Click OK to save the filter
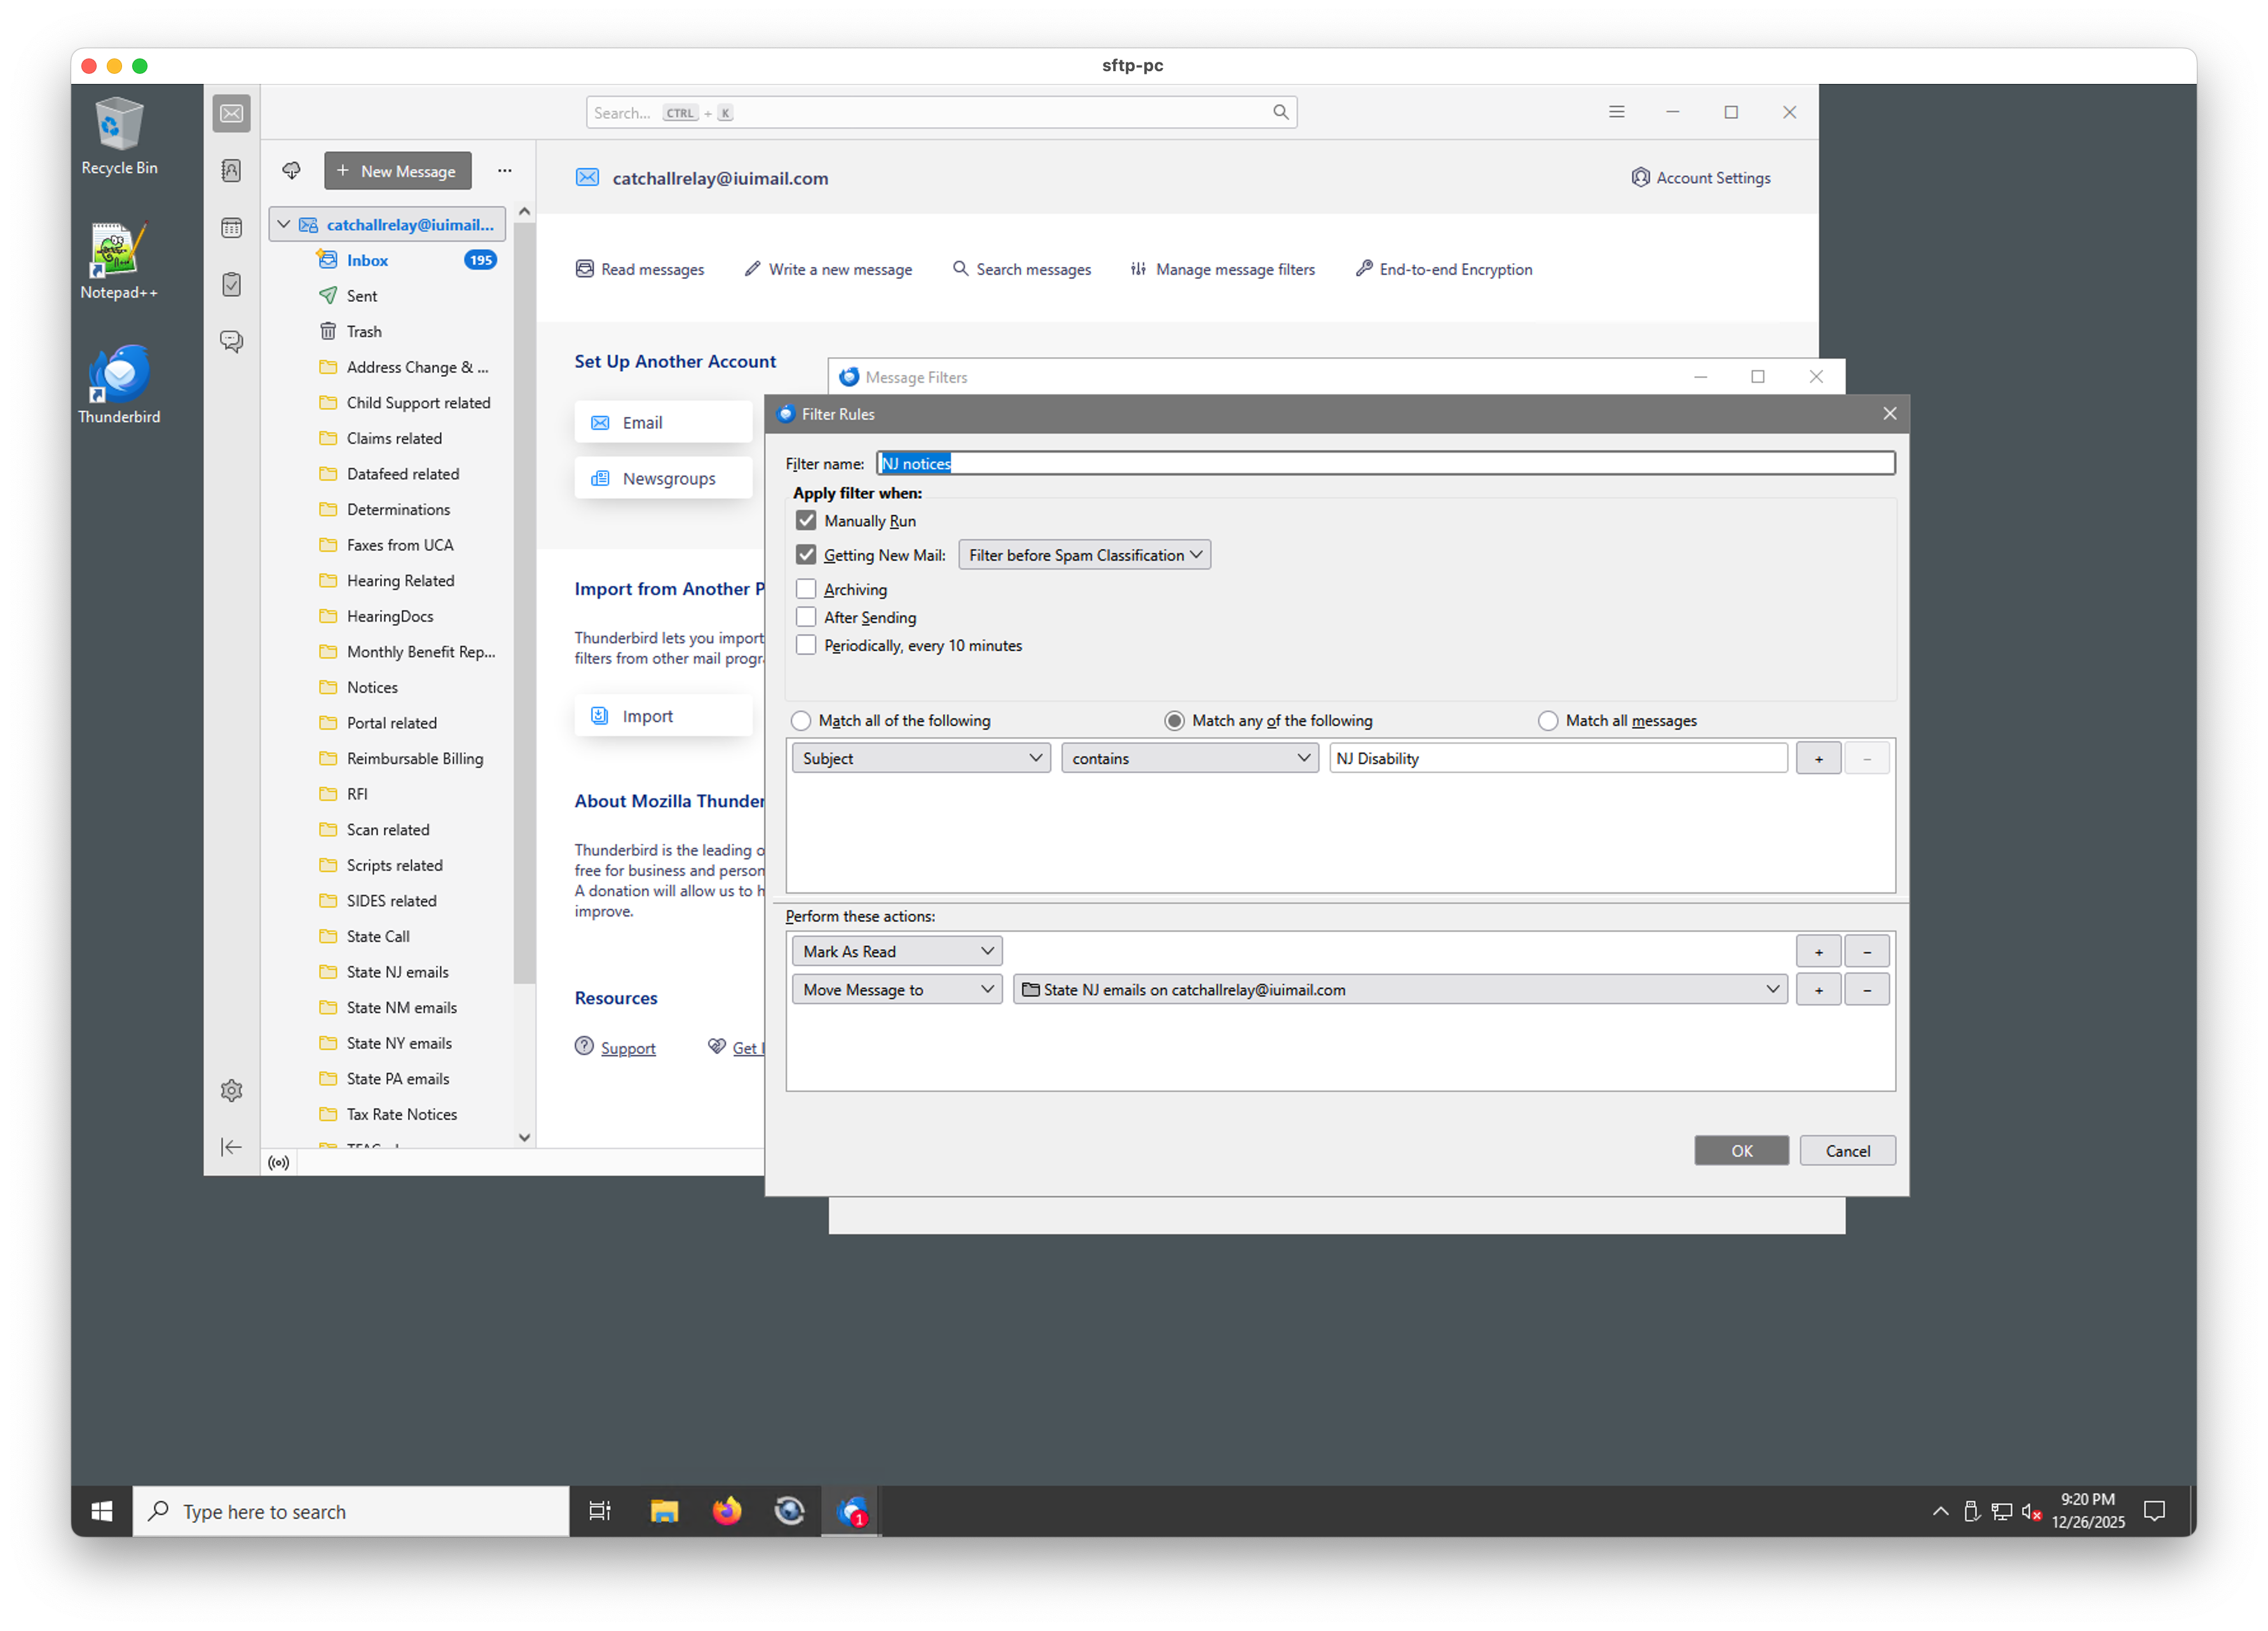Image resolution: width=2268 pixels, height=1631 pixels. (x=1741, y=1151)
